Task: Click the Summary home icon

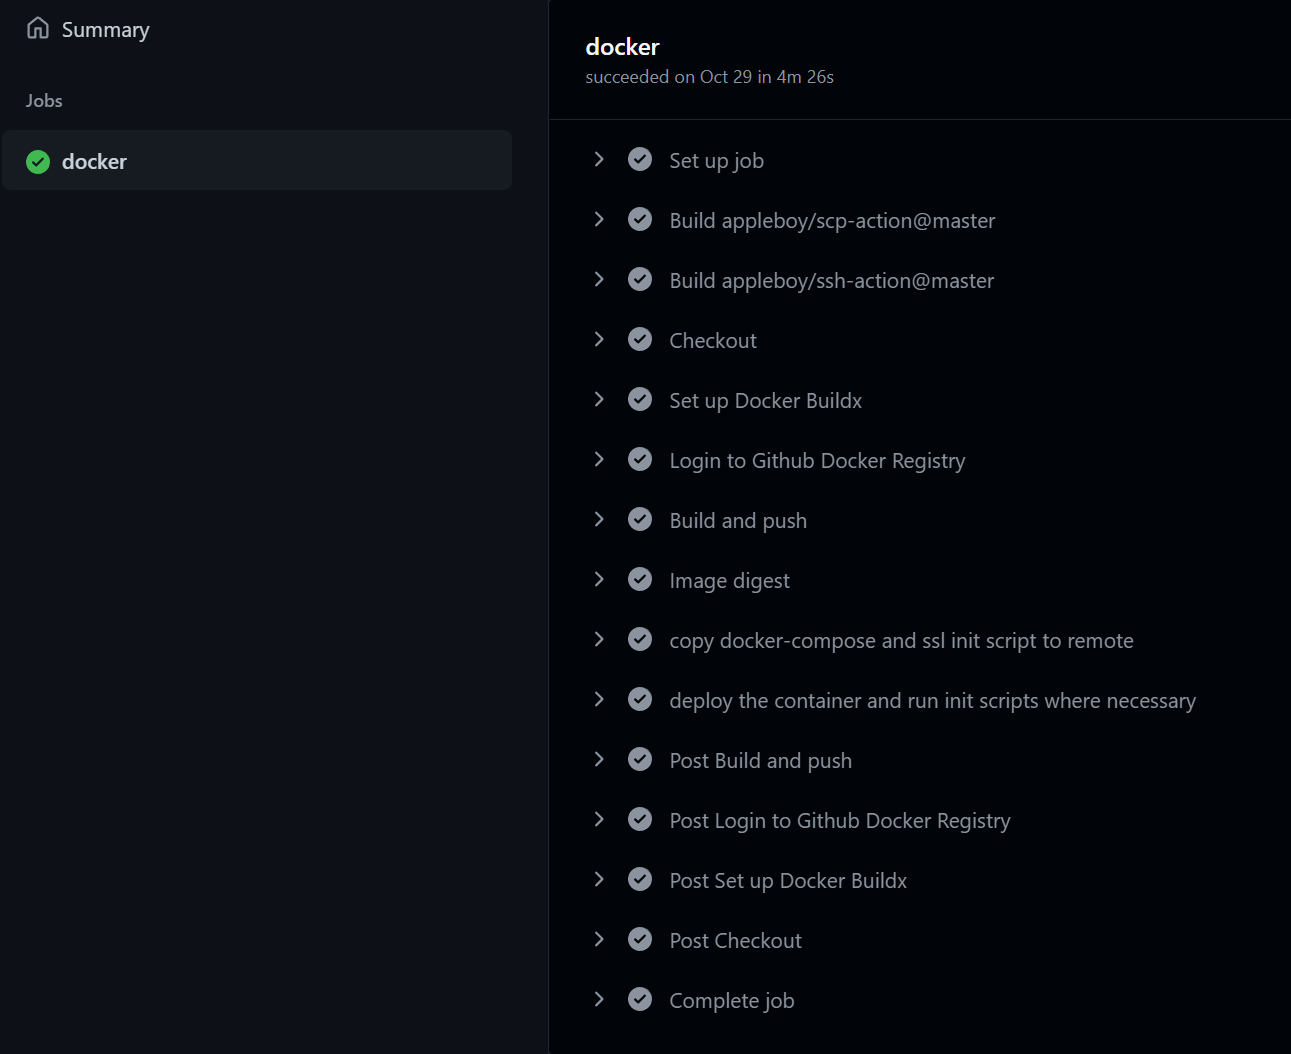Action: [x=38, y=28]
